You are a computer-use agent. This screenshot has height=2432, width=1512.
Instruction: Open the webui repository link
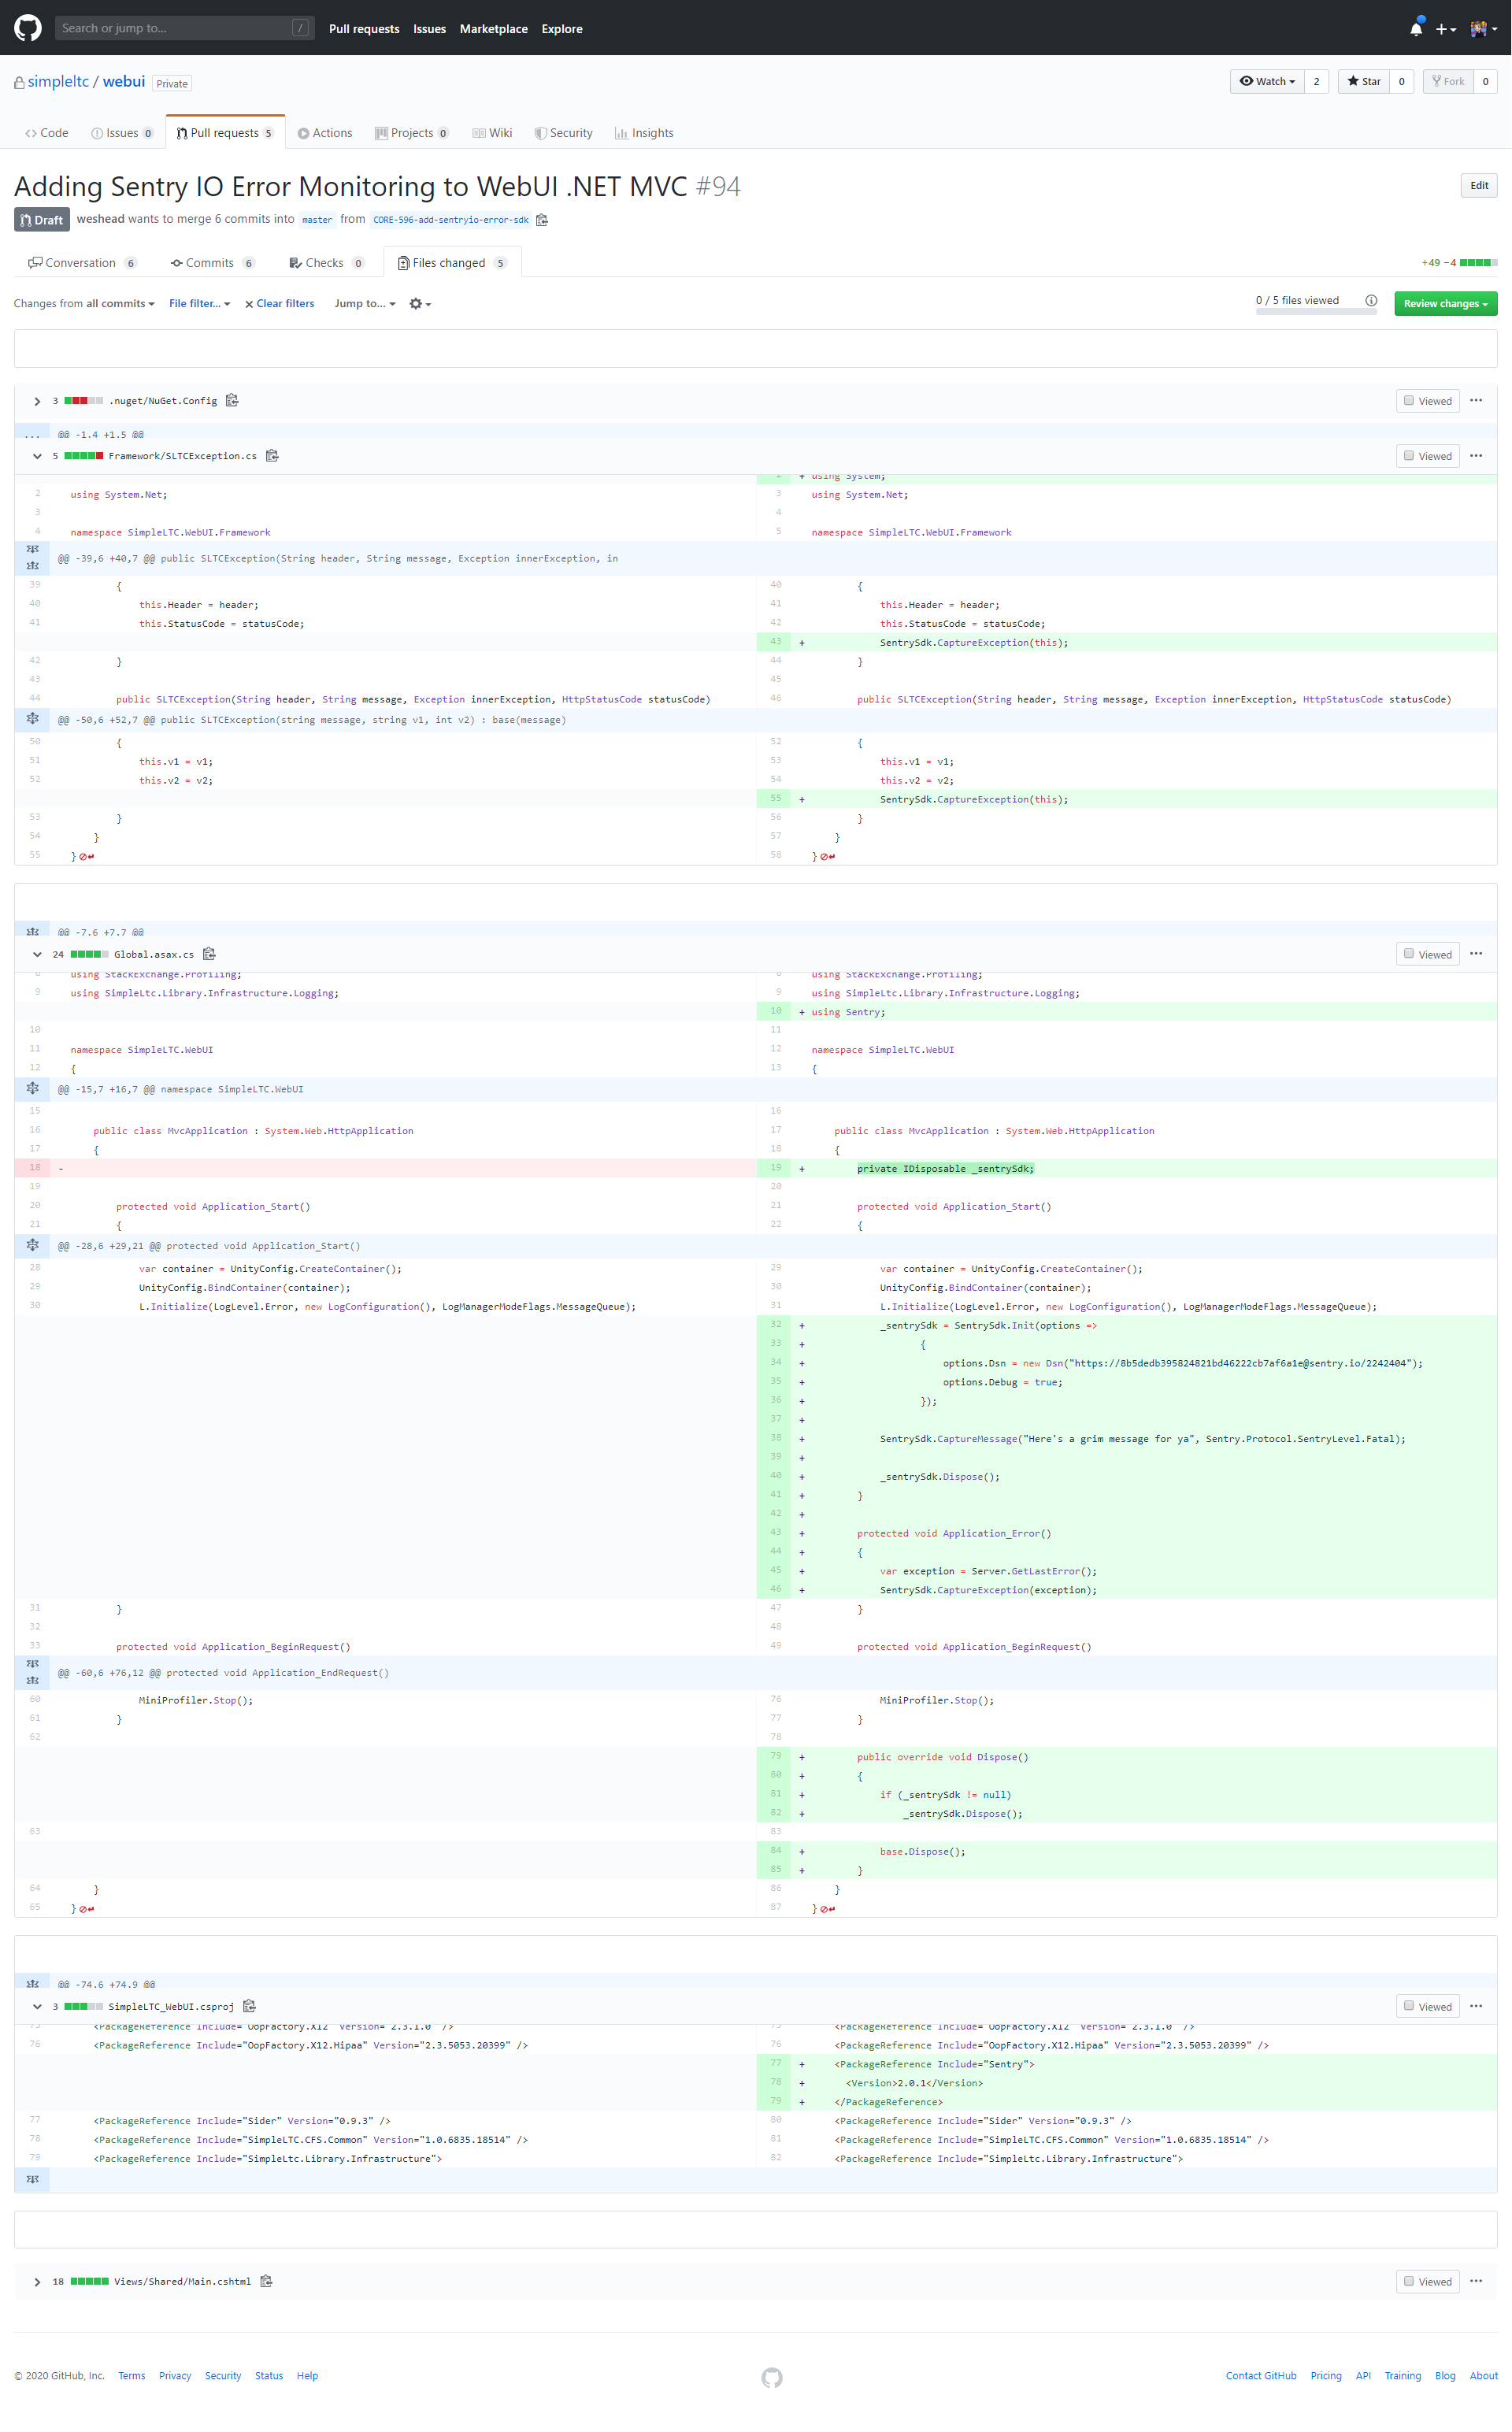point(123,81)
